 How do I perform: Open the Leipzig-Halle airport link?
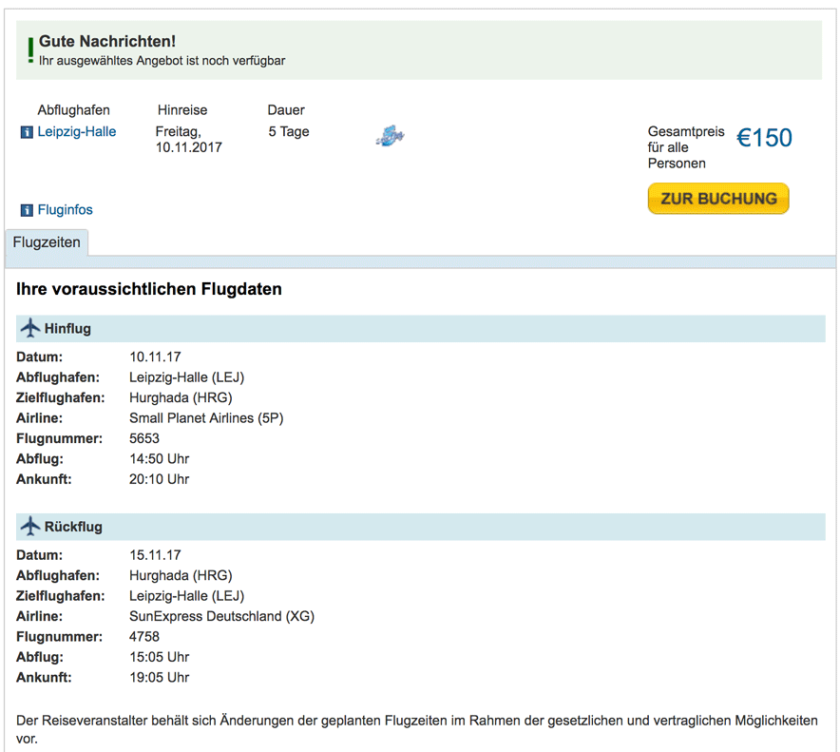(x=77, y=132)
